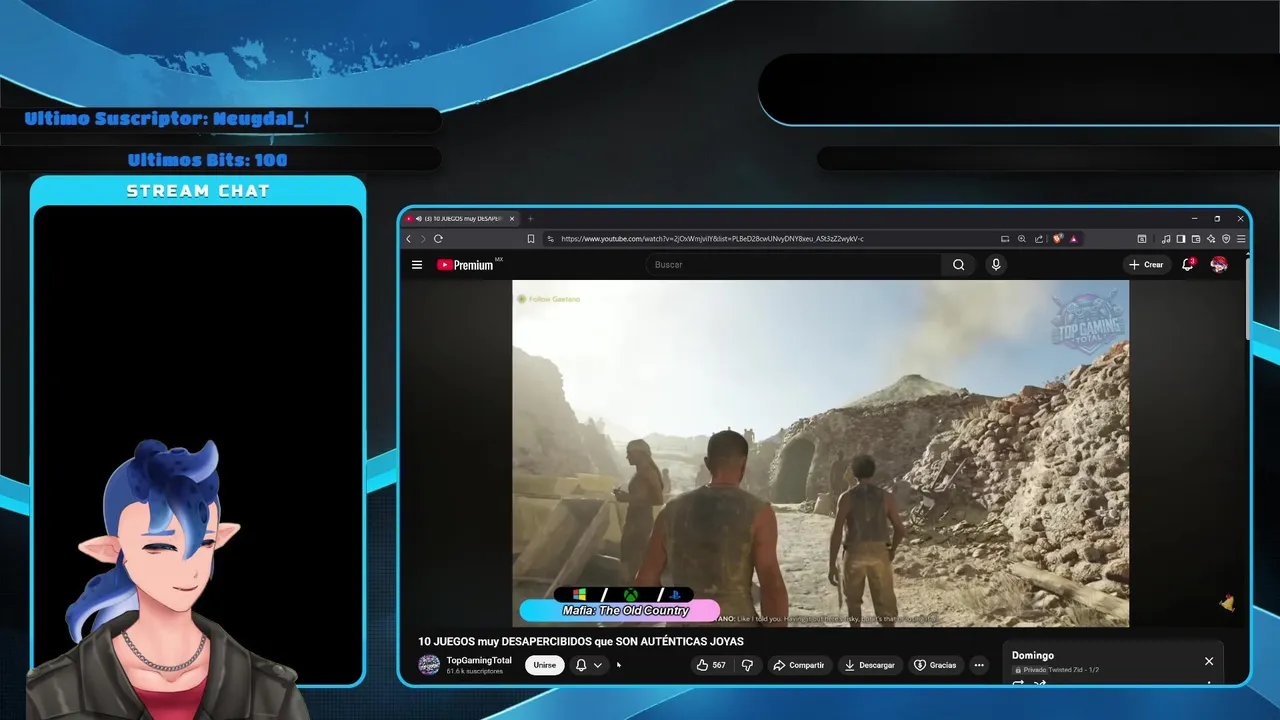Click the Domingo playlist title
The image size is (1280, 720).
[1033, 656]
